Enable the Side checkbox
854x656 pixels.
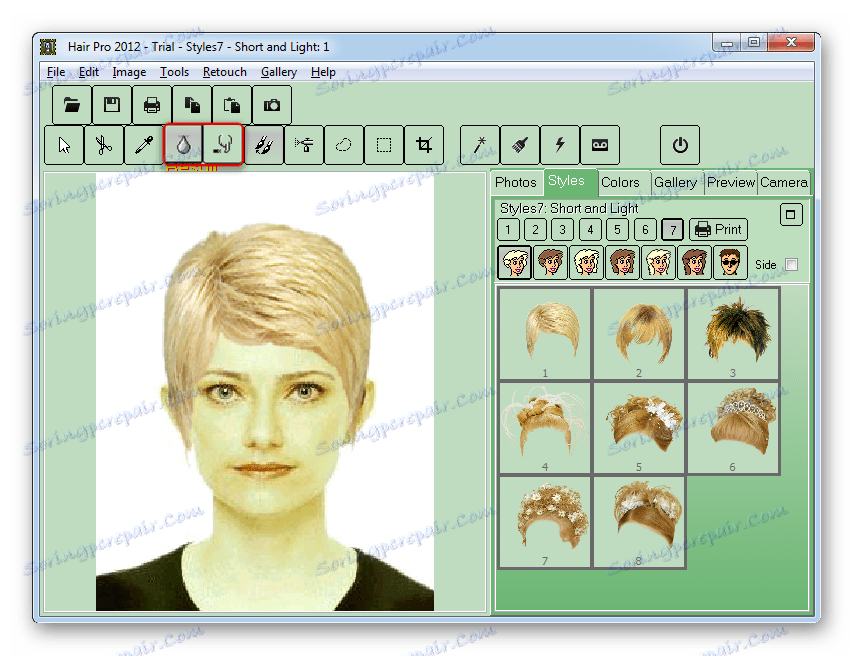[x=792, y=264]
